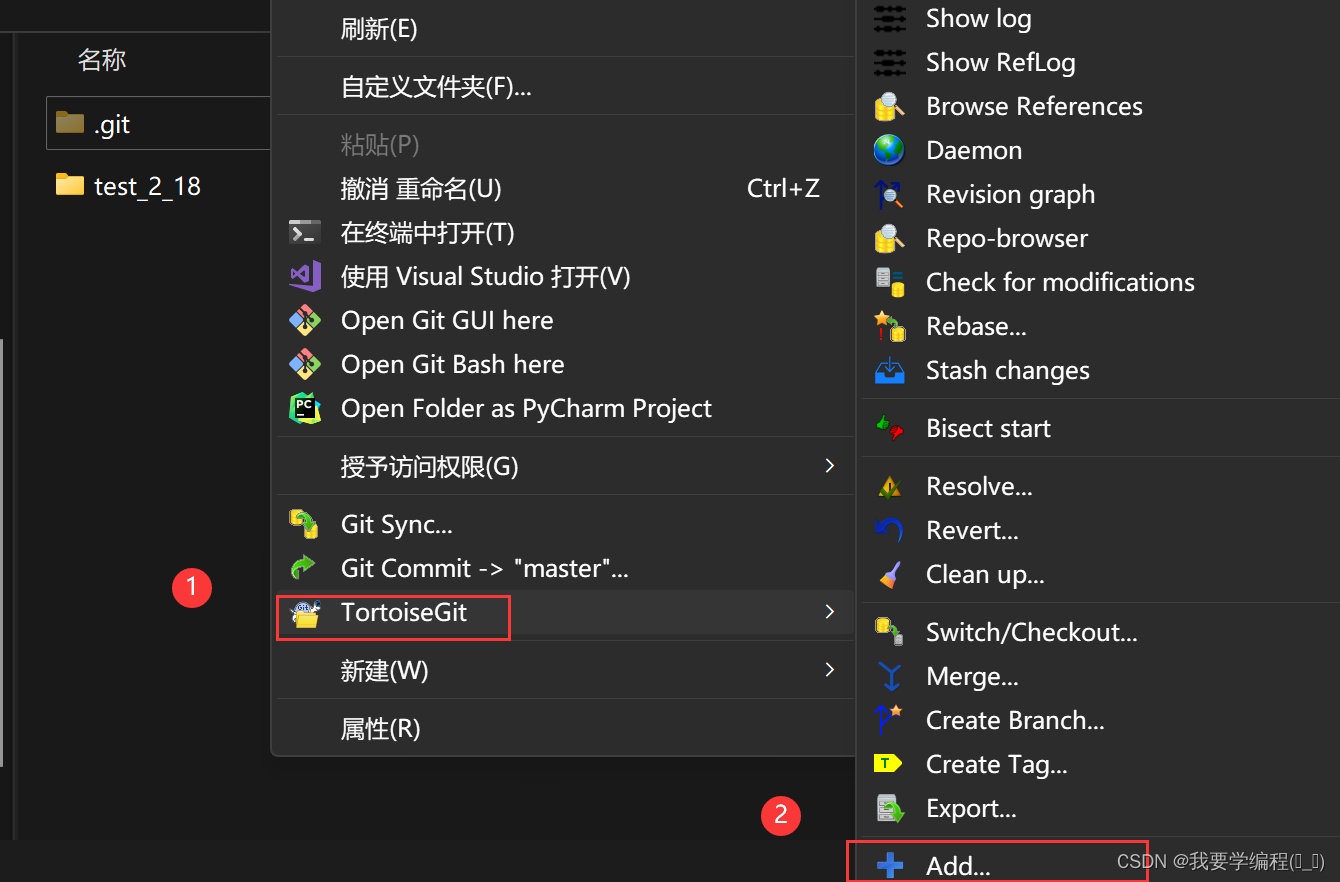The width and height of the screenshot is (1340, 882).
Task: Expand the TortoiseGit submenu arrow
Action: click(829, 612)
